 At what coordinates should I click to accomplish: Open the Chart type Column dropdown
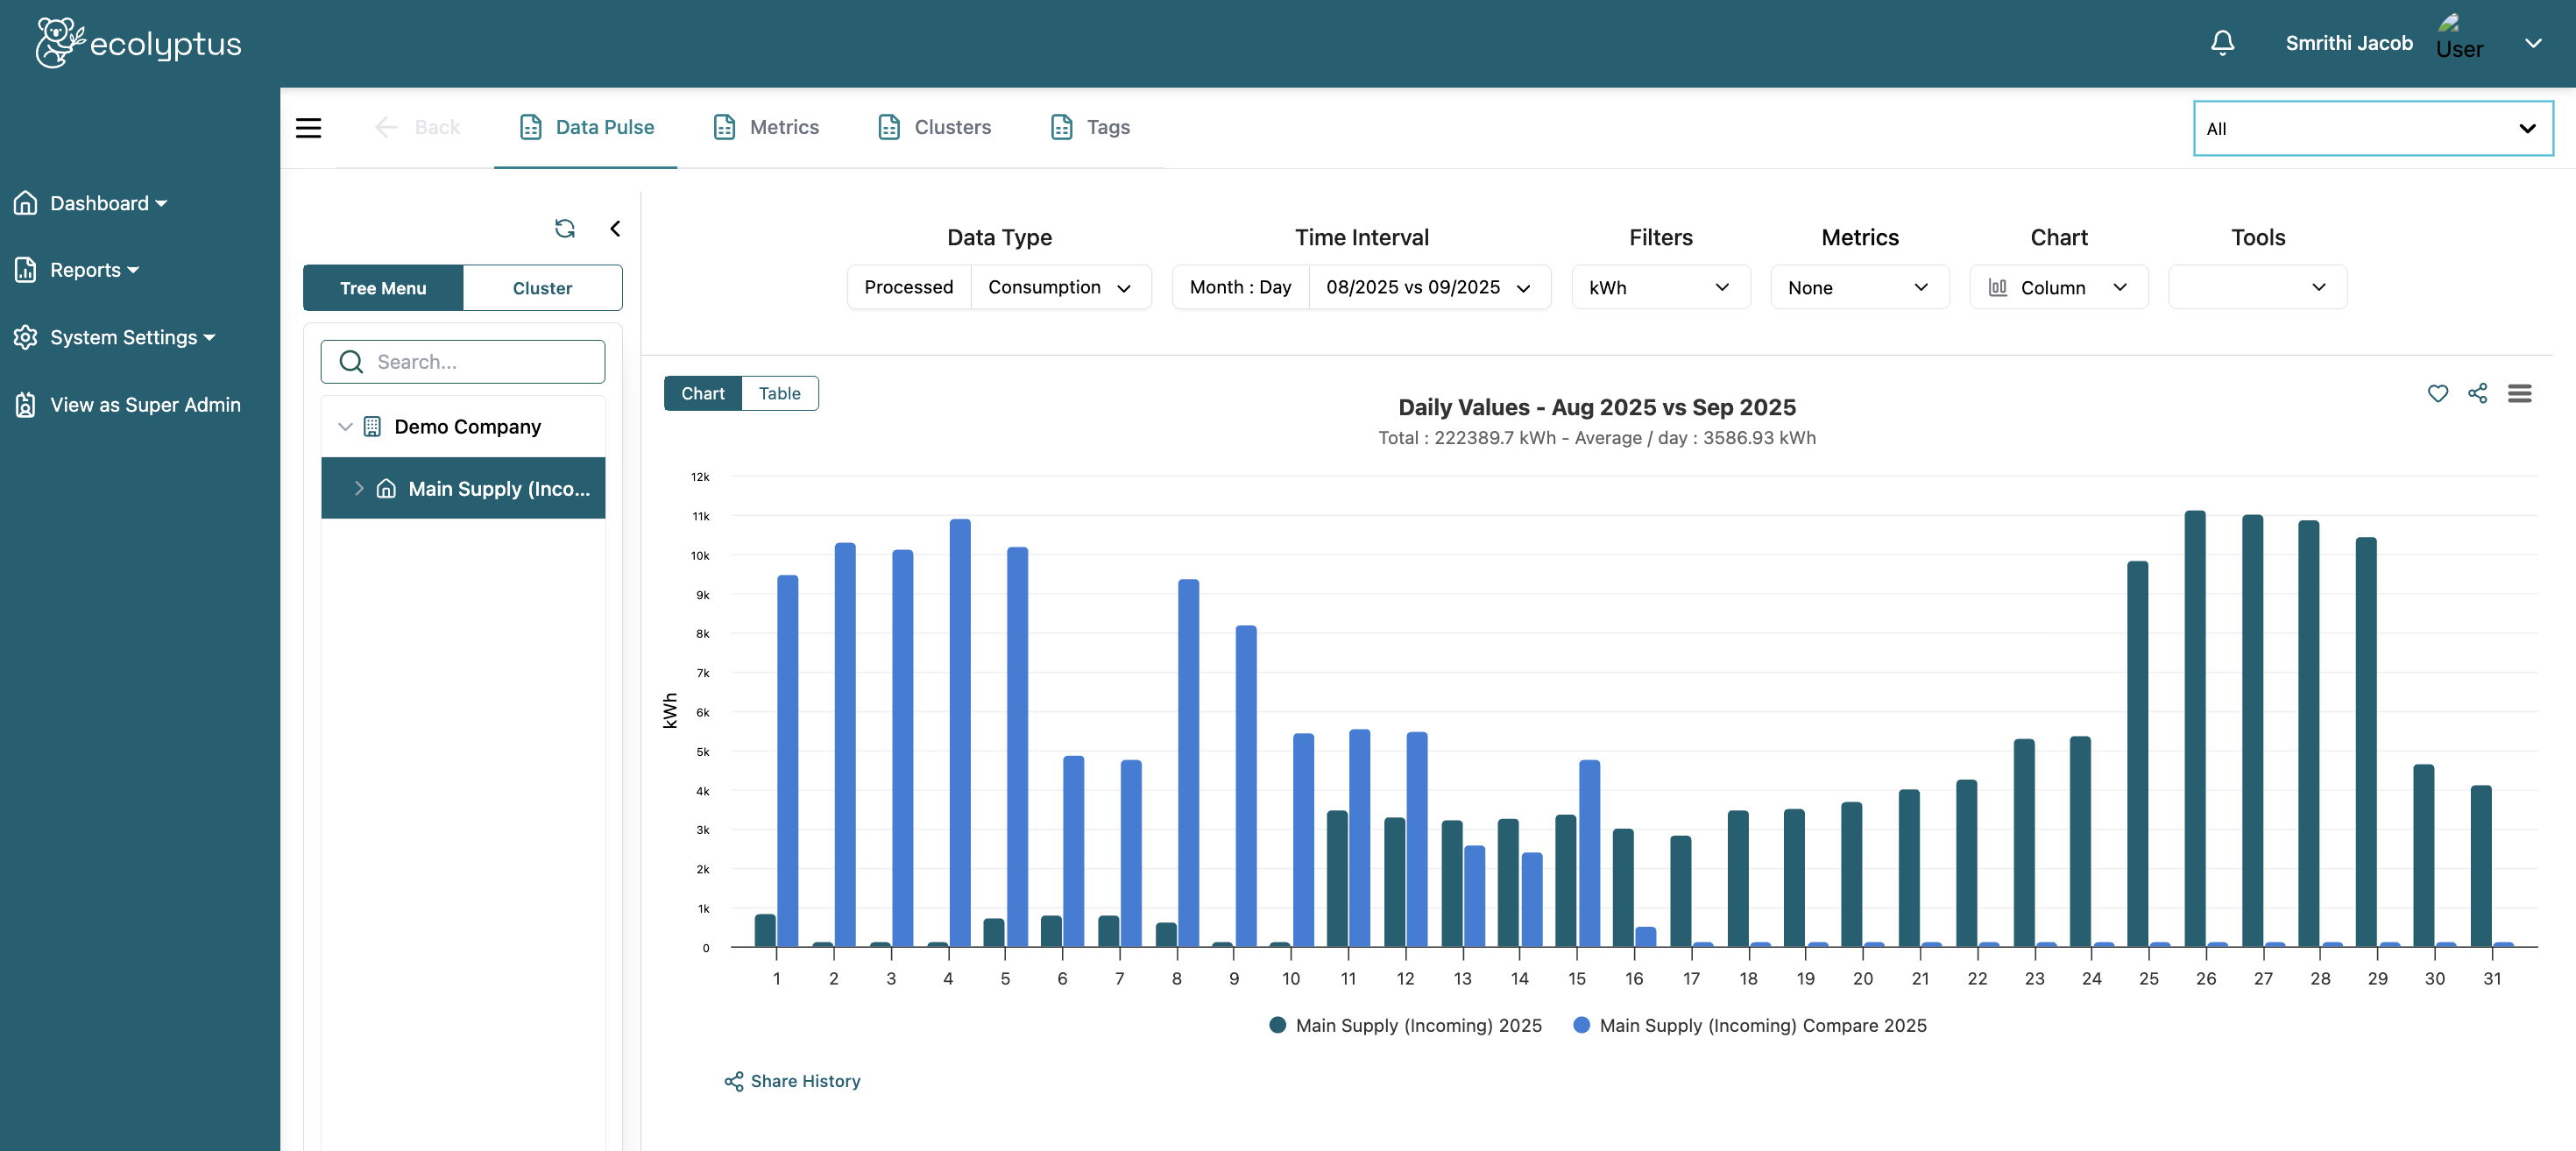coord(2058,287)
